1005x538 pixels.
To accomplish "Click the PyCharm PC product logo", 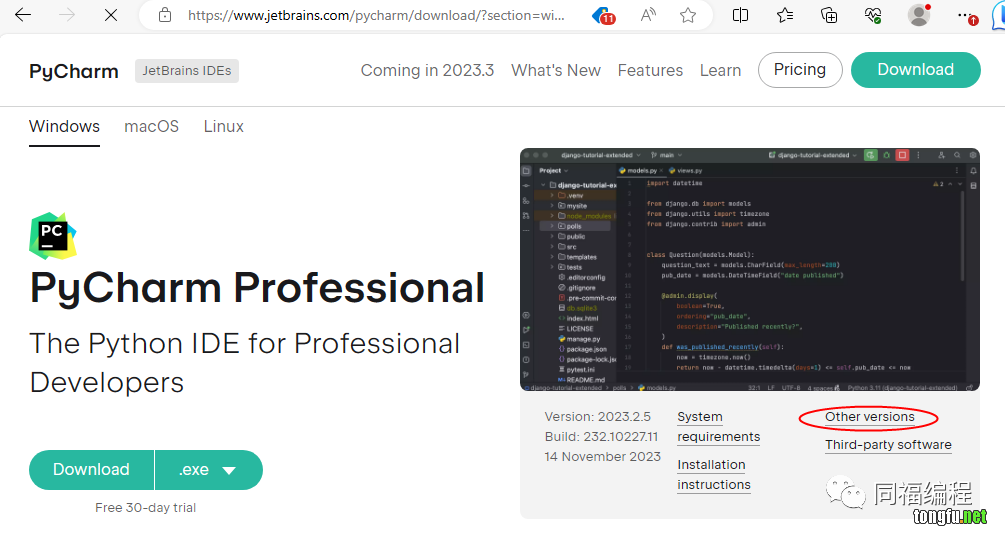I will pos(53,235).
